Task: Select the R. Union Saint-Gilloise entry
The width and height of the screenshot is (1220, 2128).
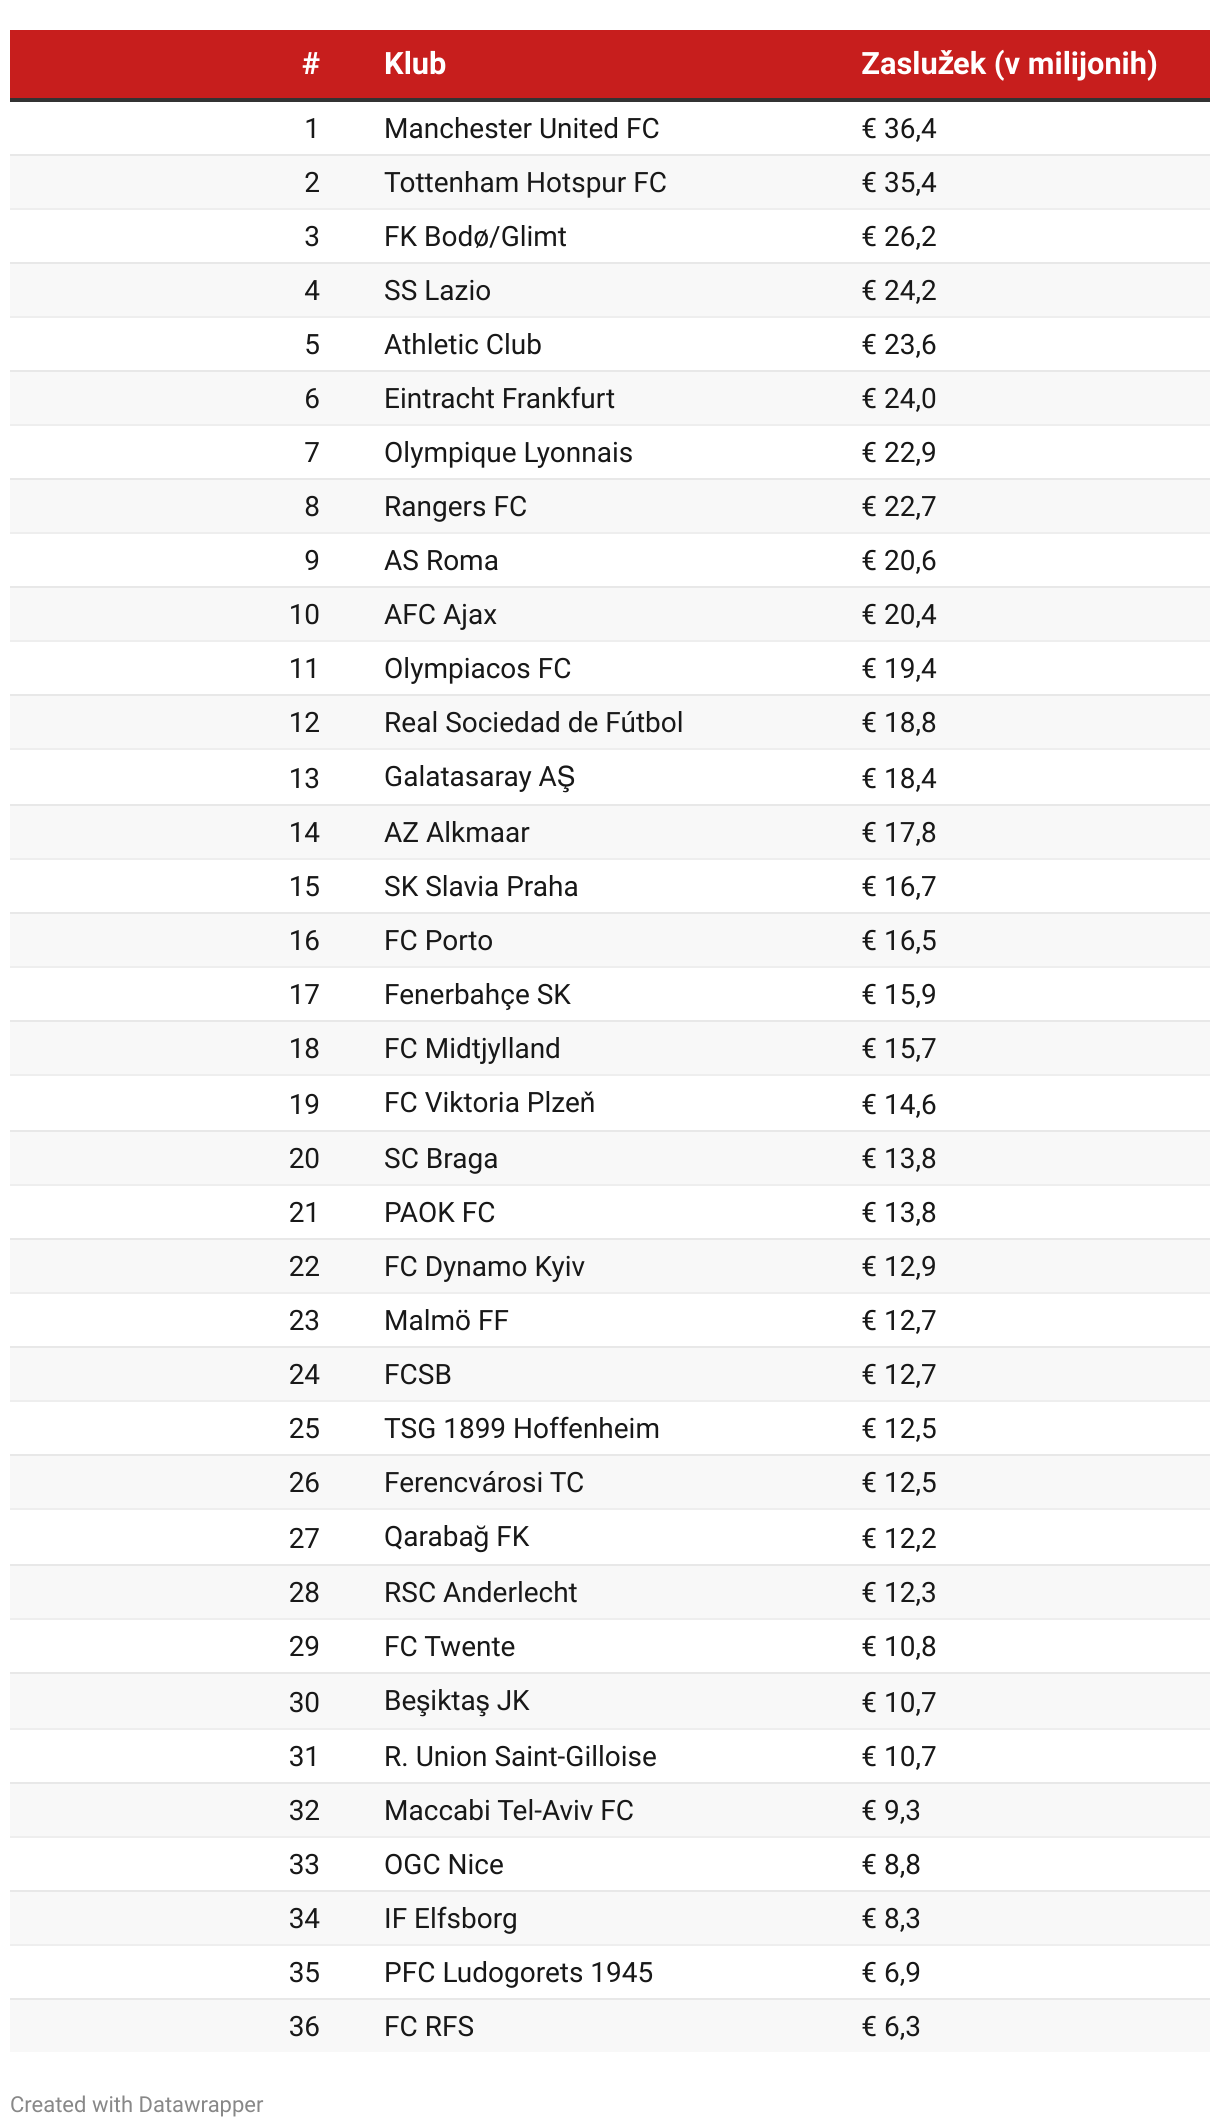Action: click(520, 1756)
